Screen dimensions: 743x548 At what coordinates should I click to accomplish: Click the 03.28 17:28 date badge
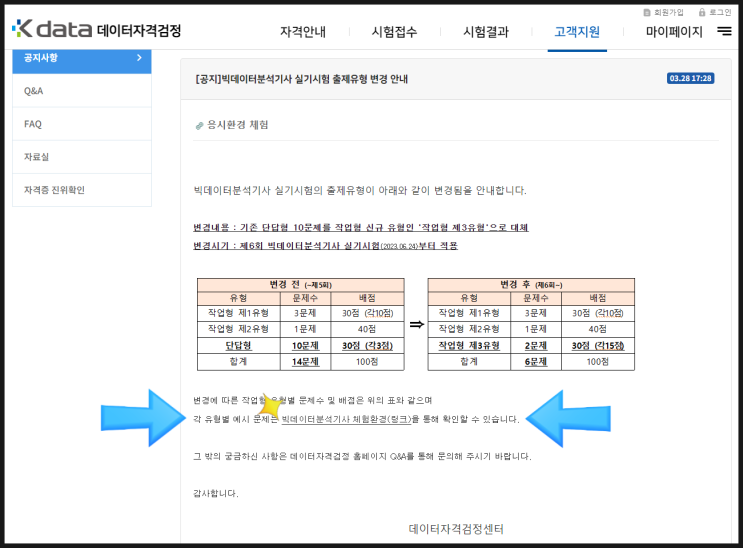click(x=690, y=78)
